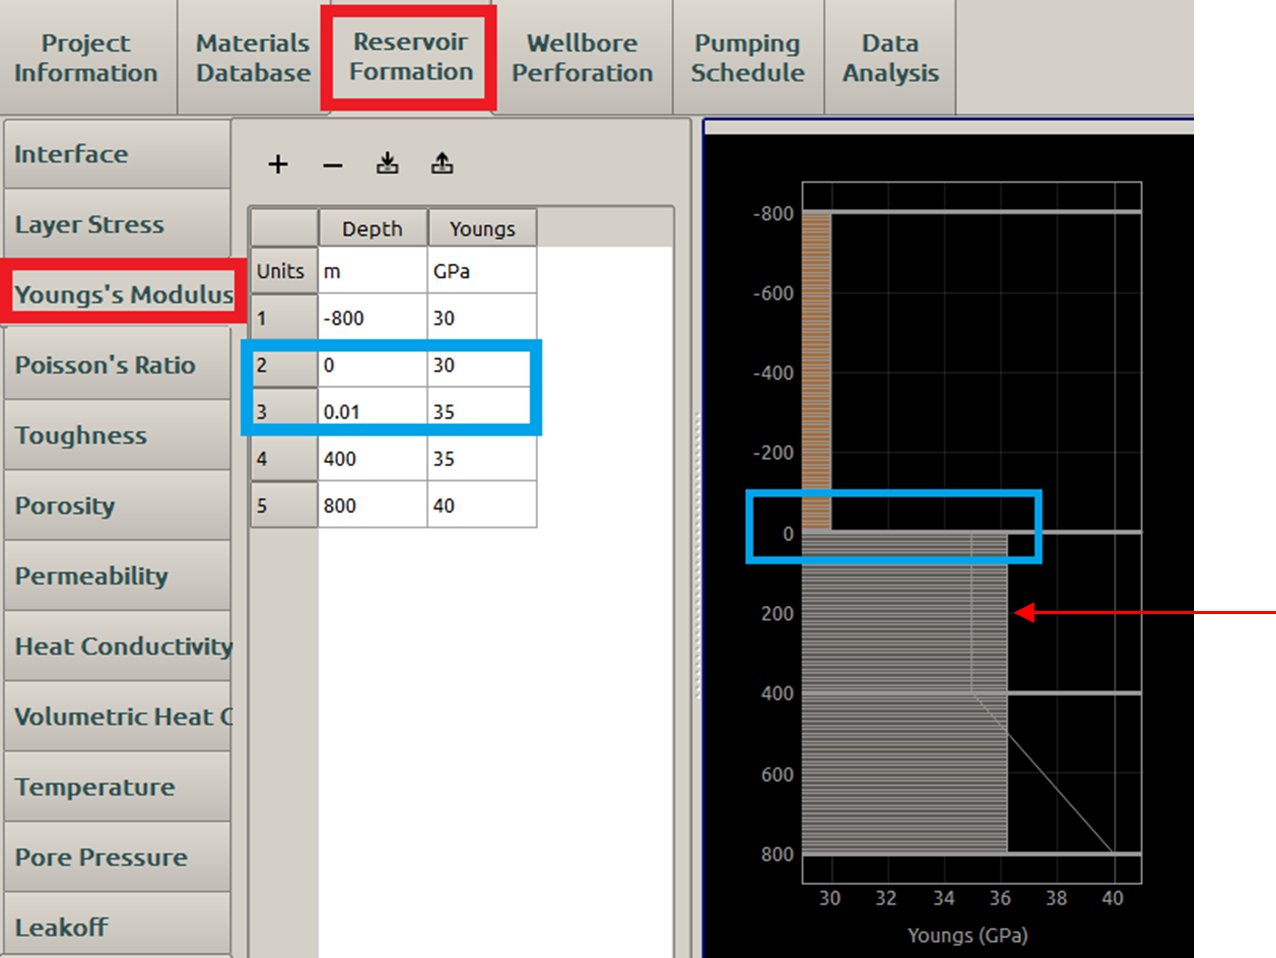Viewport: 1276px width, 958px height.
Task: Open the Data Analysis tab
Action: pos(890,58)
